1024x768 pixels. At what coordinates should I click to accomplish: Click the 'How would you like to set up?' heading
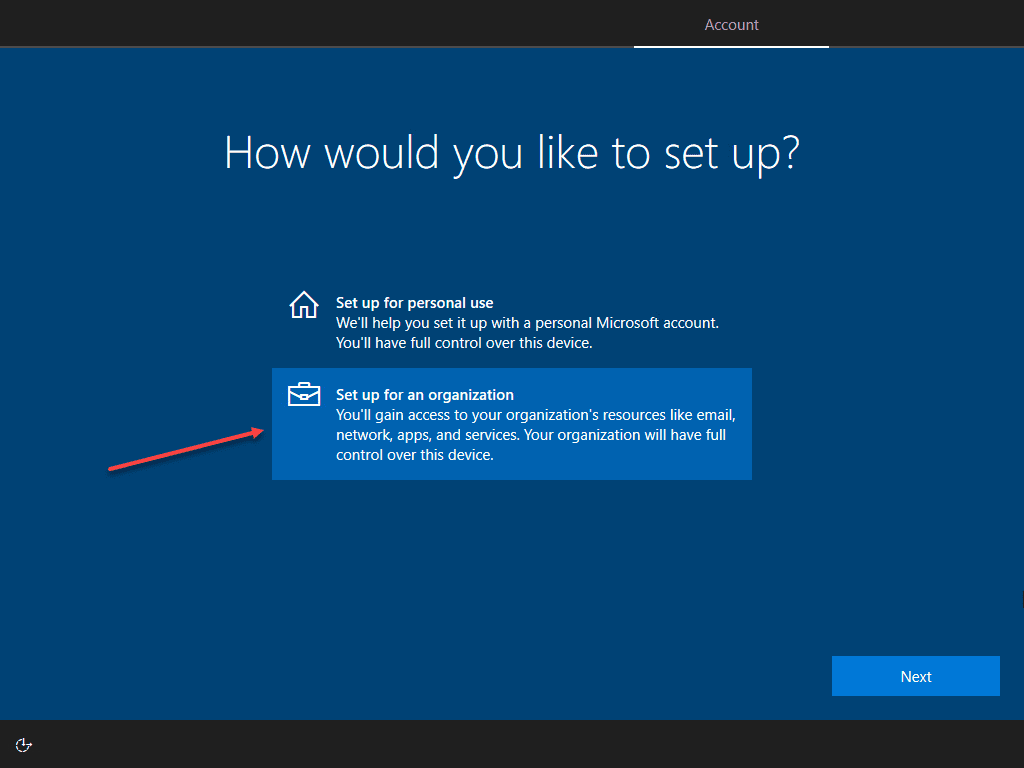[511, 153]
